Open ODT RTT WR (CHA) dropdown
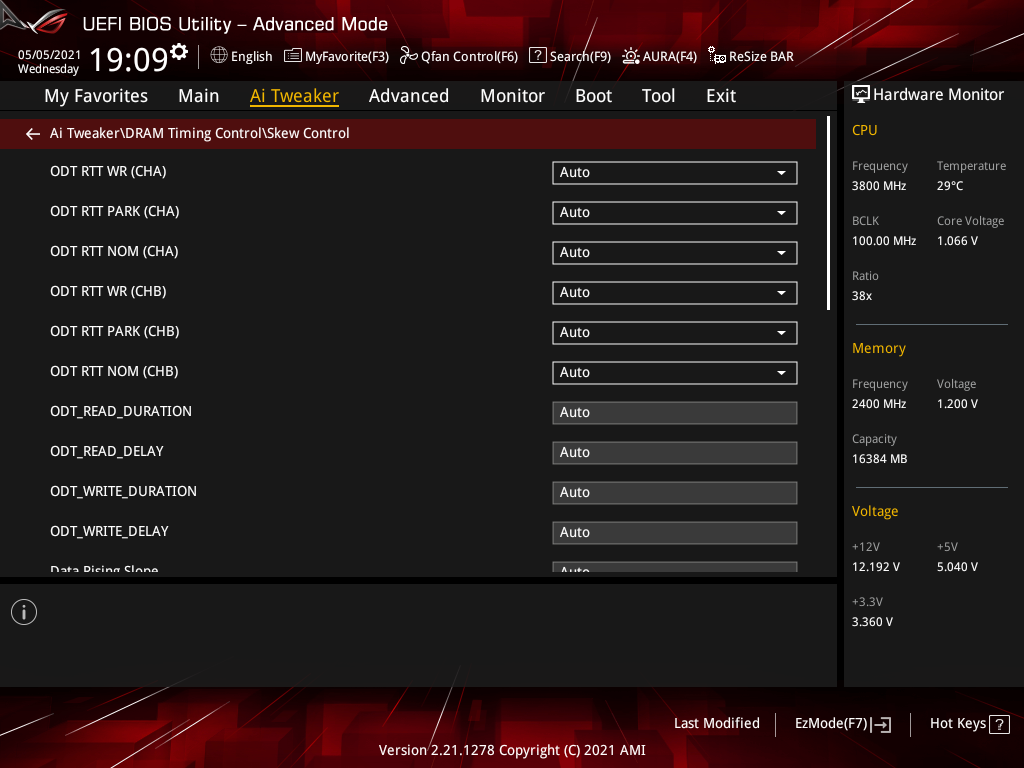Image resolution: width=1024 pixels, height=768 pixels. tap(675, 173)
